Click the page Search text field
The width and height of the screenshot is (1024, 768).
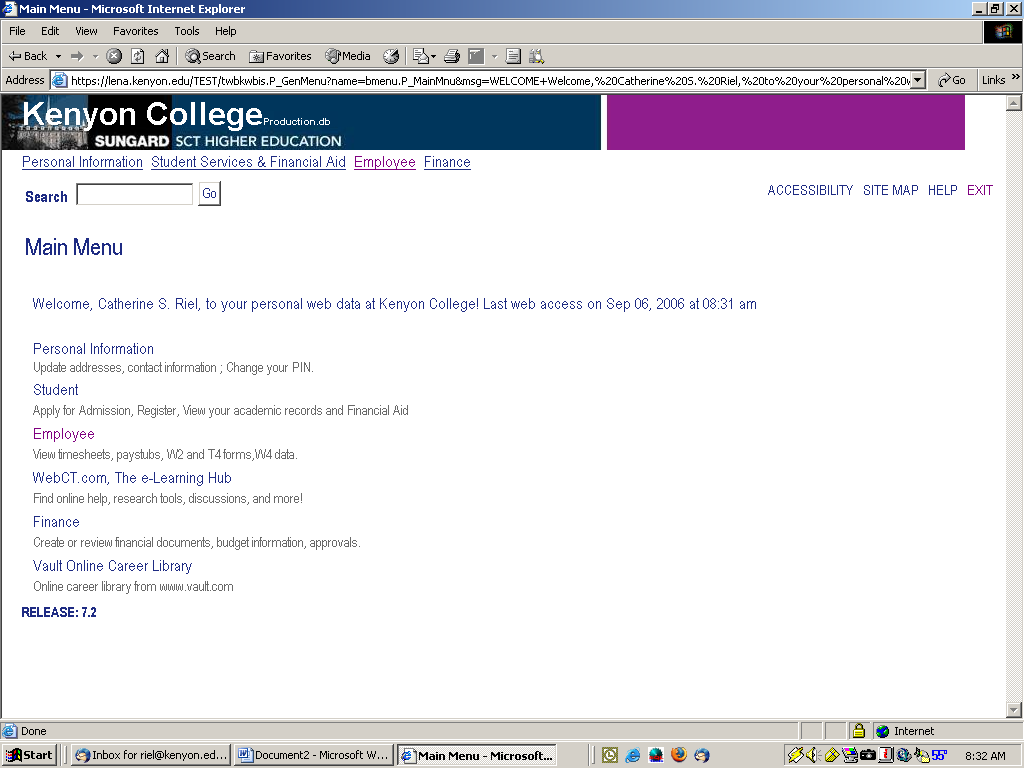135,194
